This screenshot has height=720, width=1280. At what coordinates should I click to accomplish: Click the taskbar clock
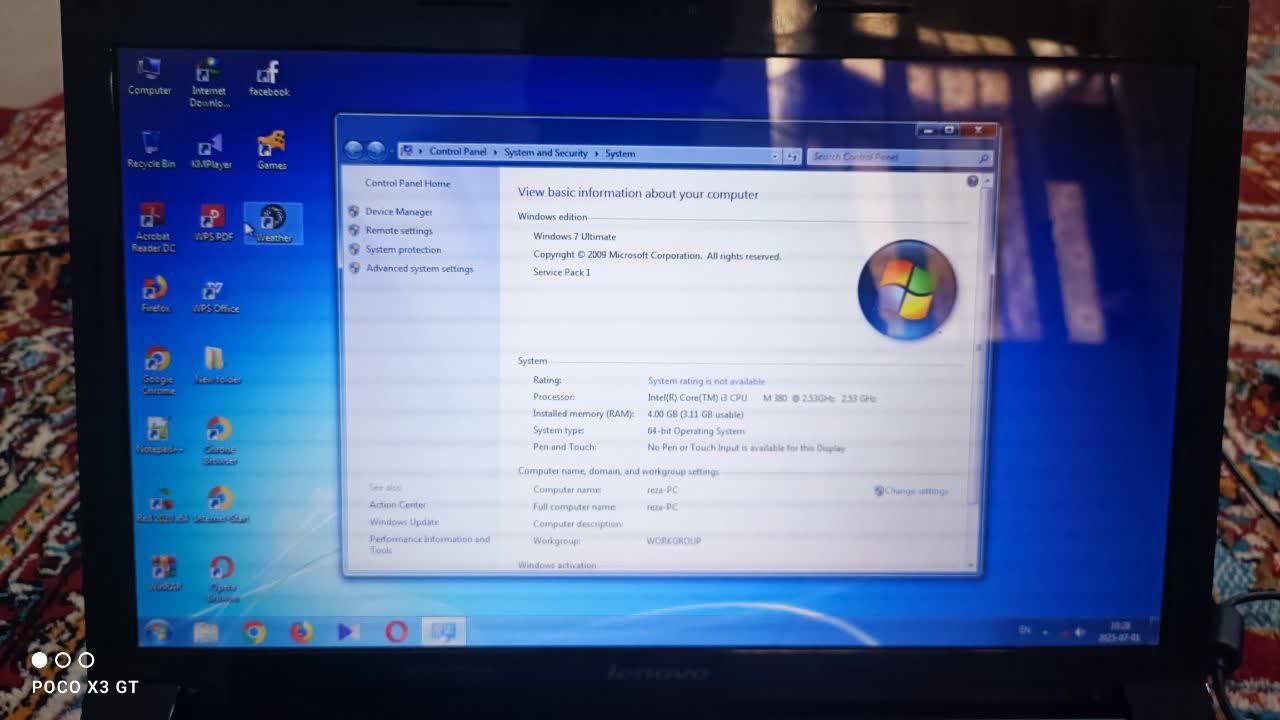[x=1119, y=632]
